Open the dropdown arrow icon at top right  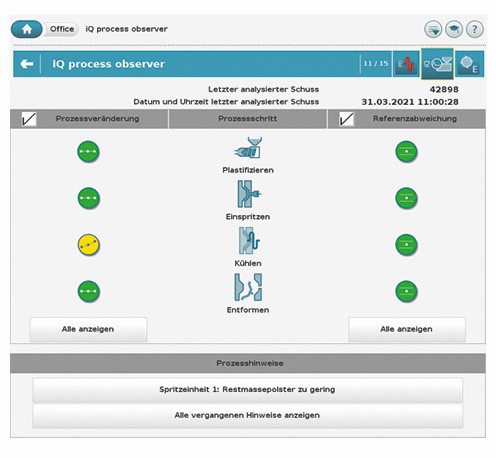tap(433, 29)
